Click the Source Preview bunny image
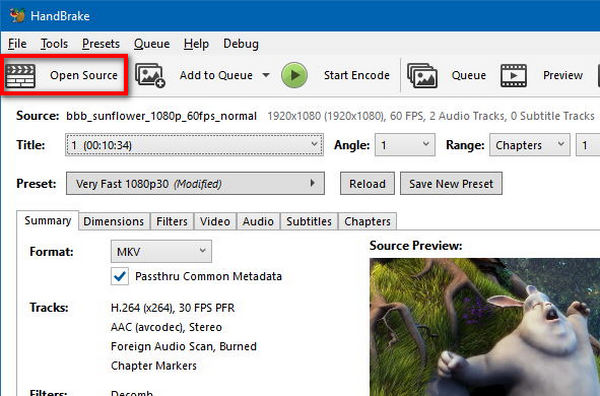This screenshot has height=396, width=600. [x=485, y=327]
